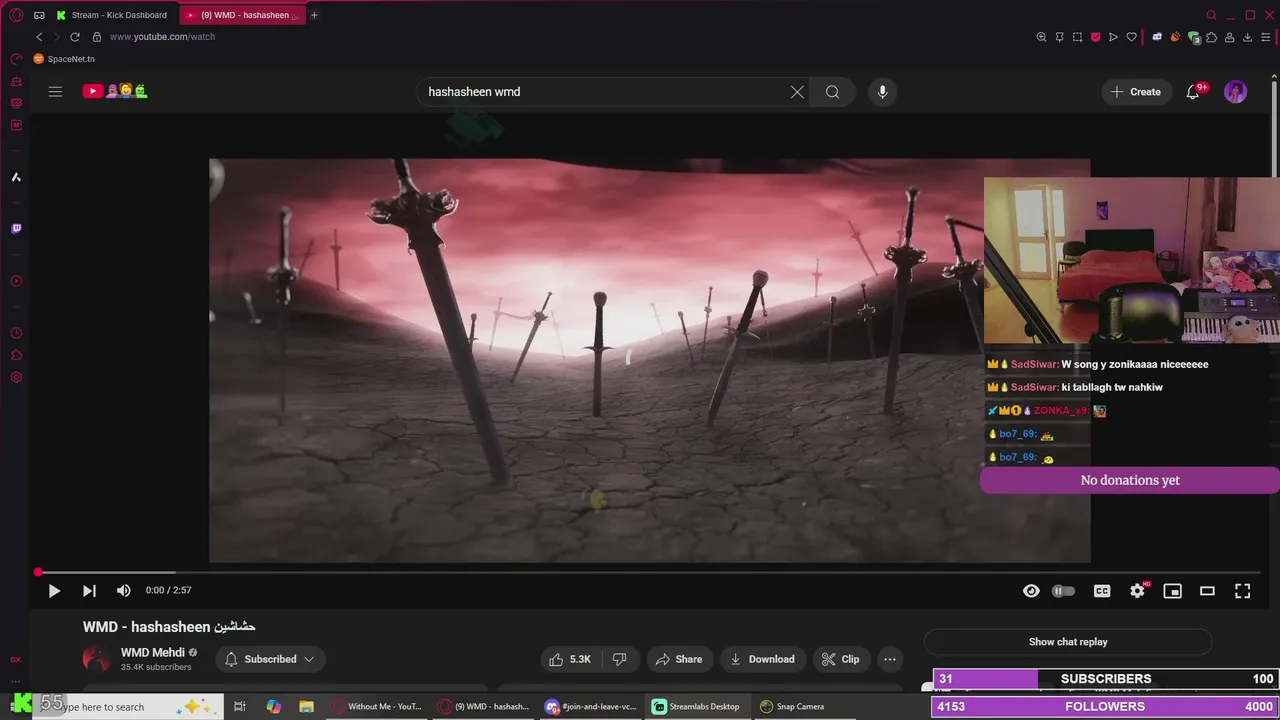Open File Explorer from the taskbar
Screen dimensions: 1280x720
click(x=306, y=707)
